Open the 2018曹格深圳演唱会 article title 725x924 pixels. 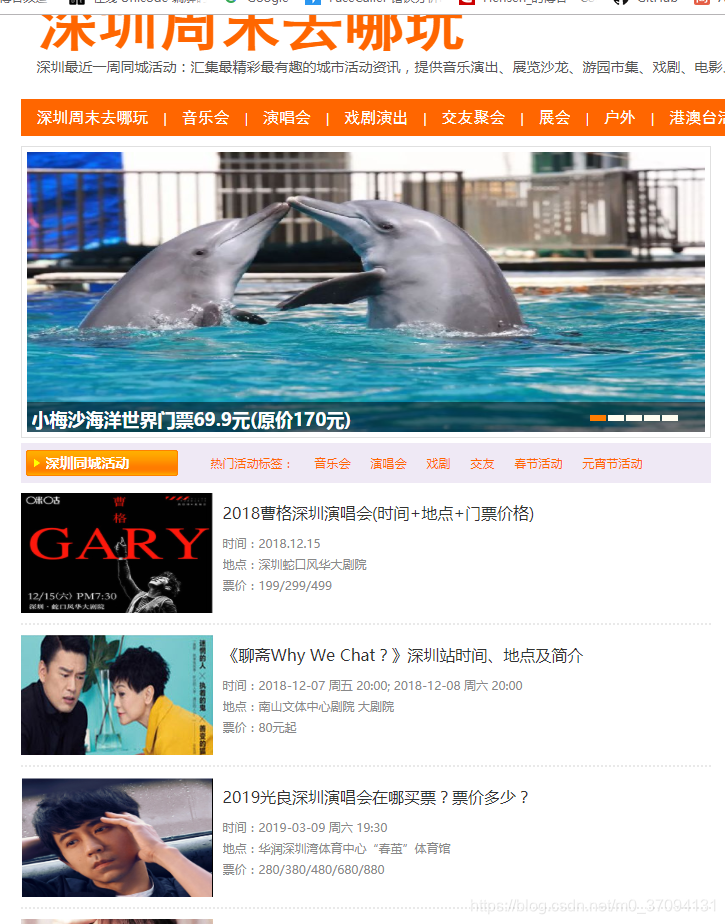[378, 514]
